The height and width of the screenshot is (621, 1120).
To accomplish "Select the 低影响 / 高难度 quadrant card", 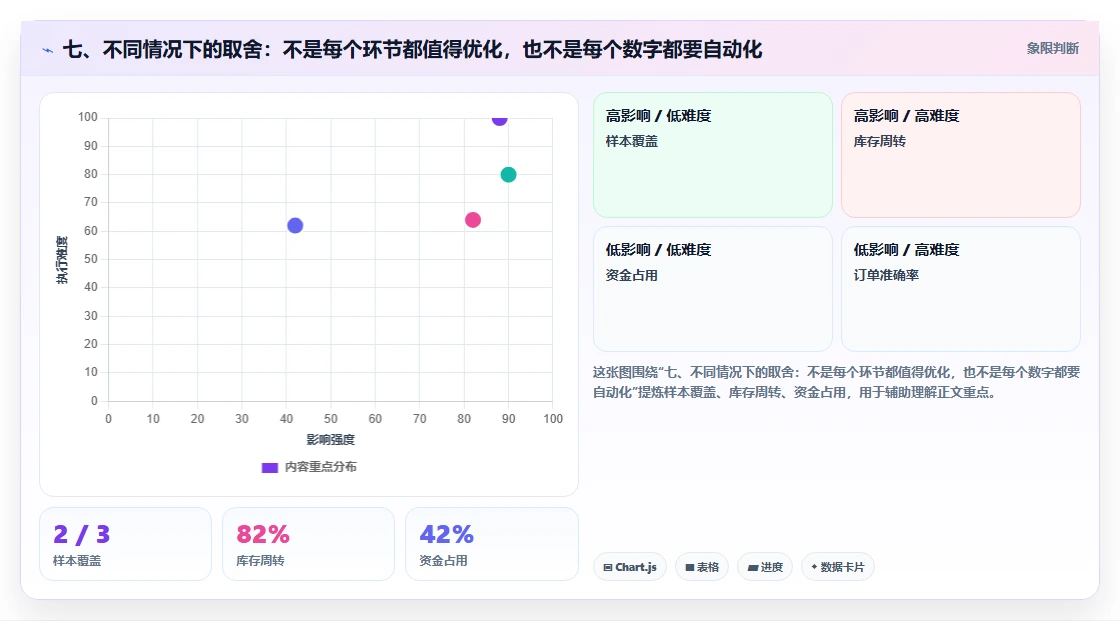I will [x=961, y=289].
